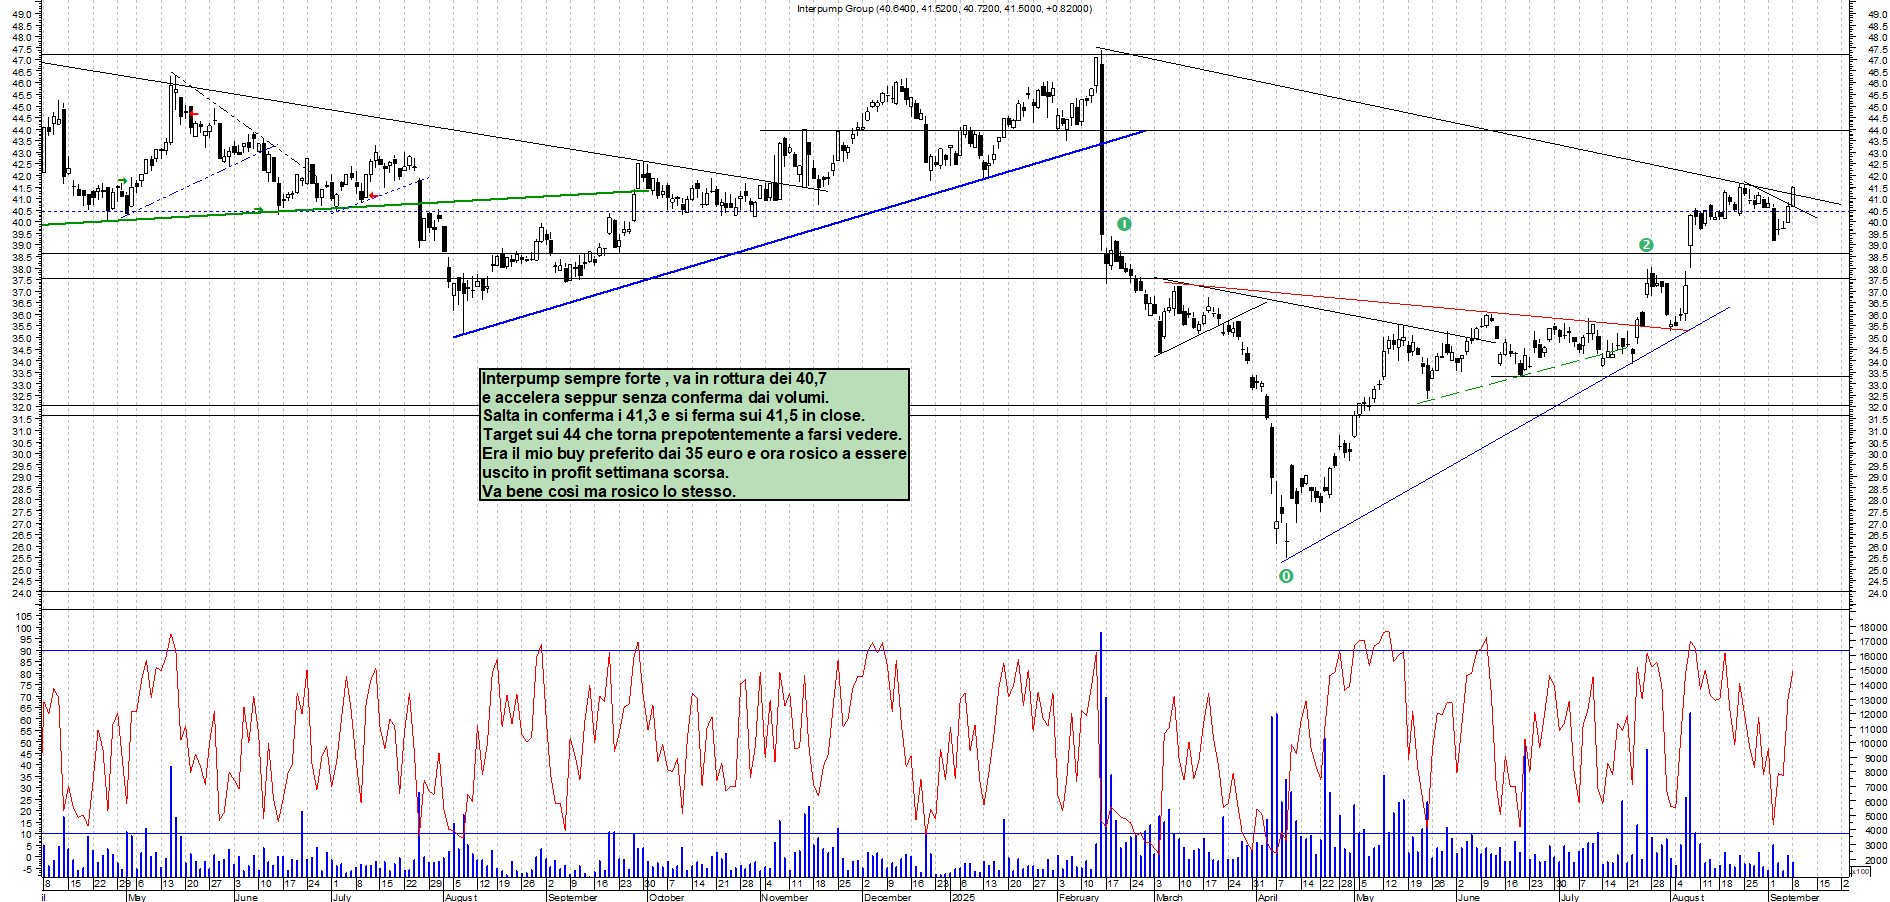Image resolution: width=1890 pixels, height=902 pixels.
Task: Click the 10000 value on the volume scale
Action: click(1872, 744)
